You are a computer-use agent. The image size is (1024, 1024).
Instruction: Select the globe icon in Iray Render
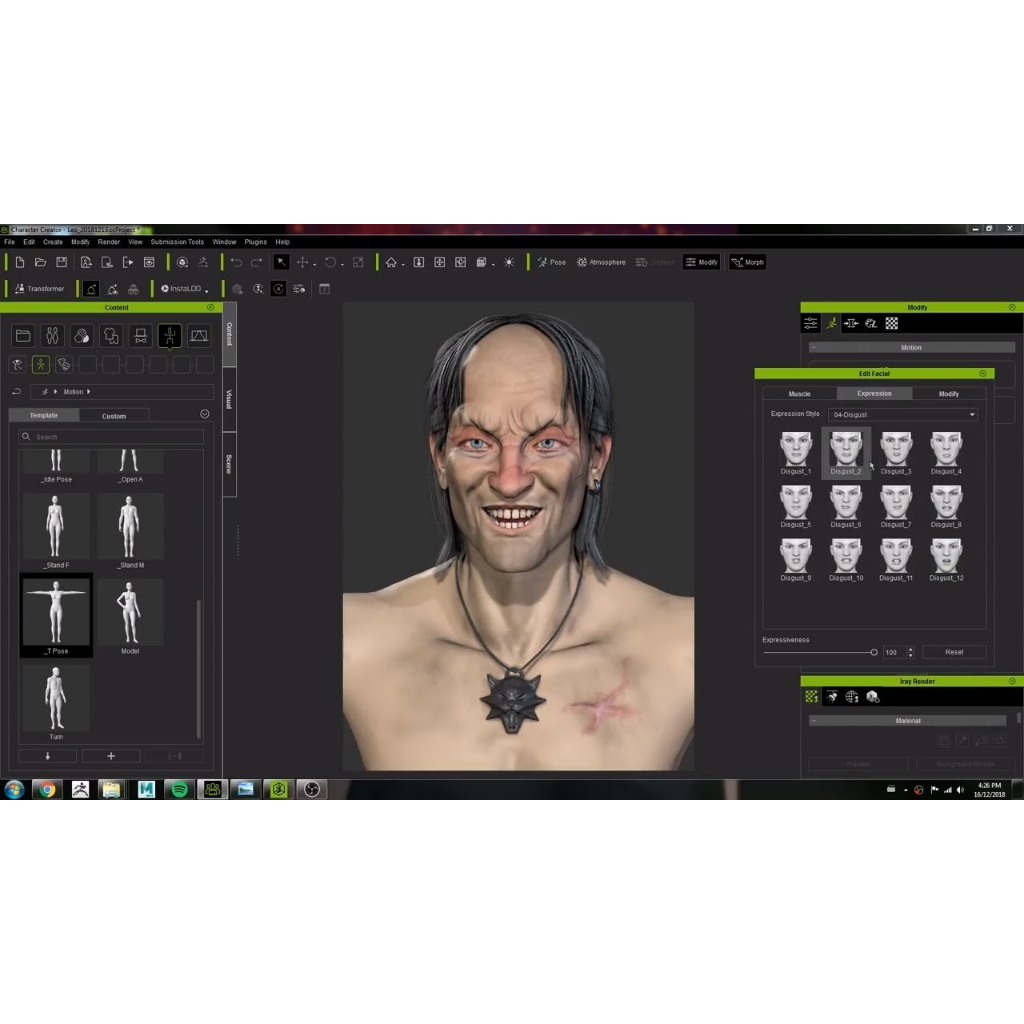tap(852, 697)
